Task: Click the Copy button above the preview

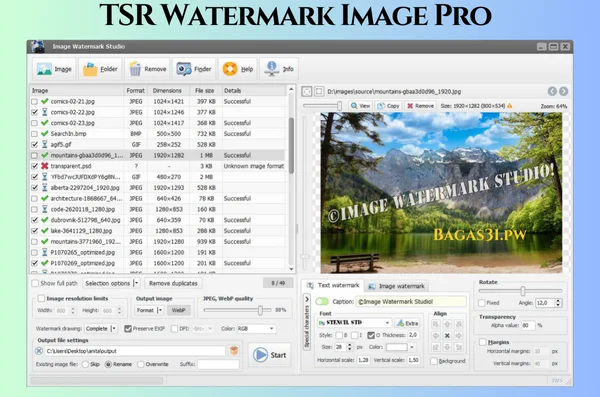Action: (x=388, y=106)
